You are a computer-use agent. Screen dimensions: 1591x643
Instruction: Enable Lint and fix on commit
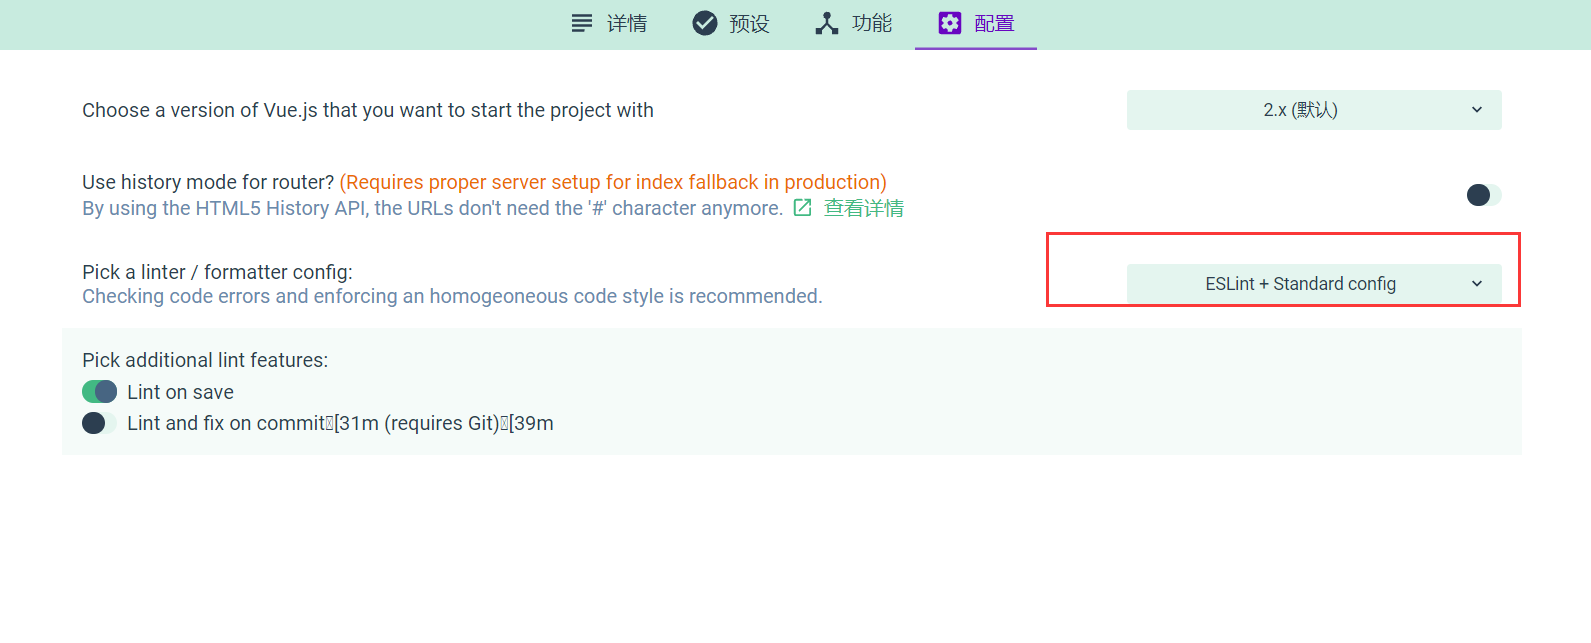(99, 423)
